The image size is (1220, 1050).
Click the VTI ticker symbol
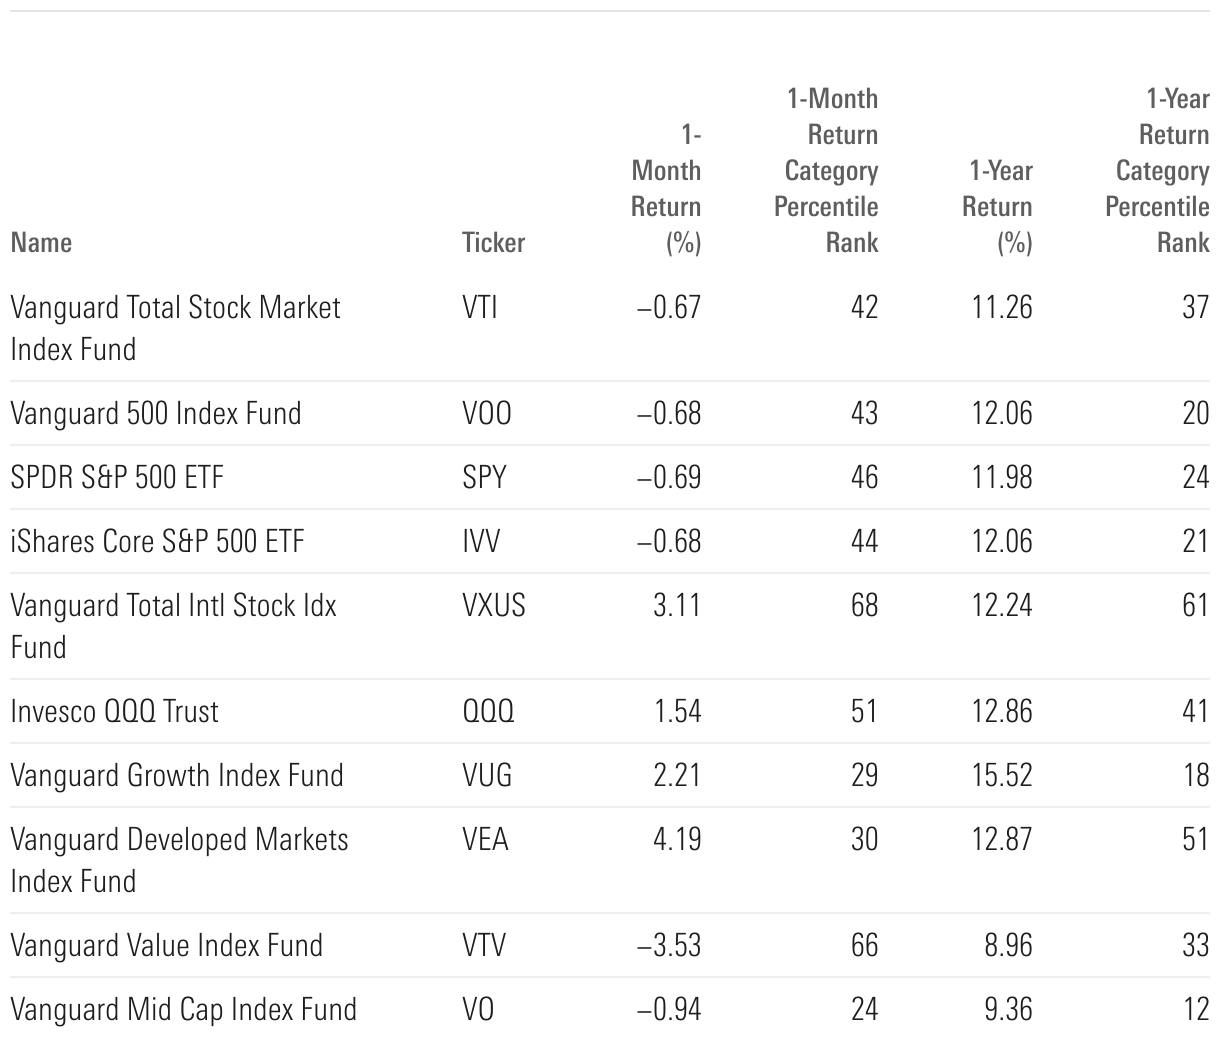(479, 306)
